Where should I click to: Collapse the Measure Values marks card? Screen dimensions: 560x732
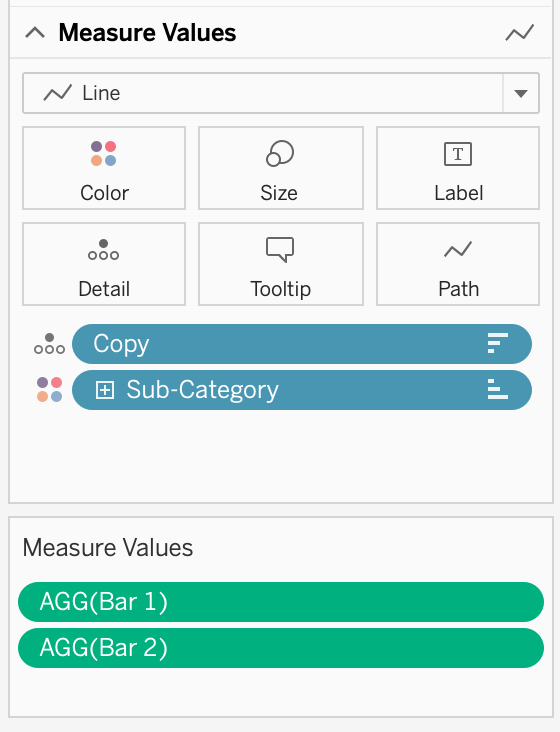pos(35,33)
